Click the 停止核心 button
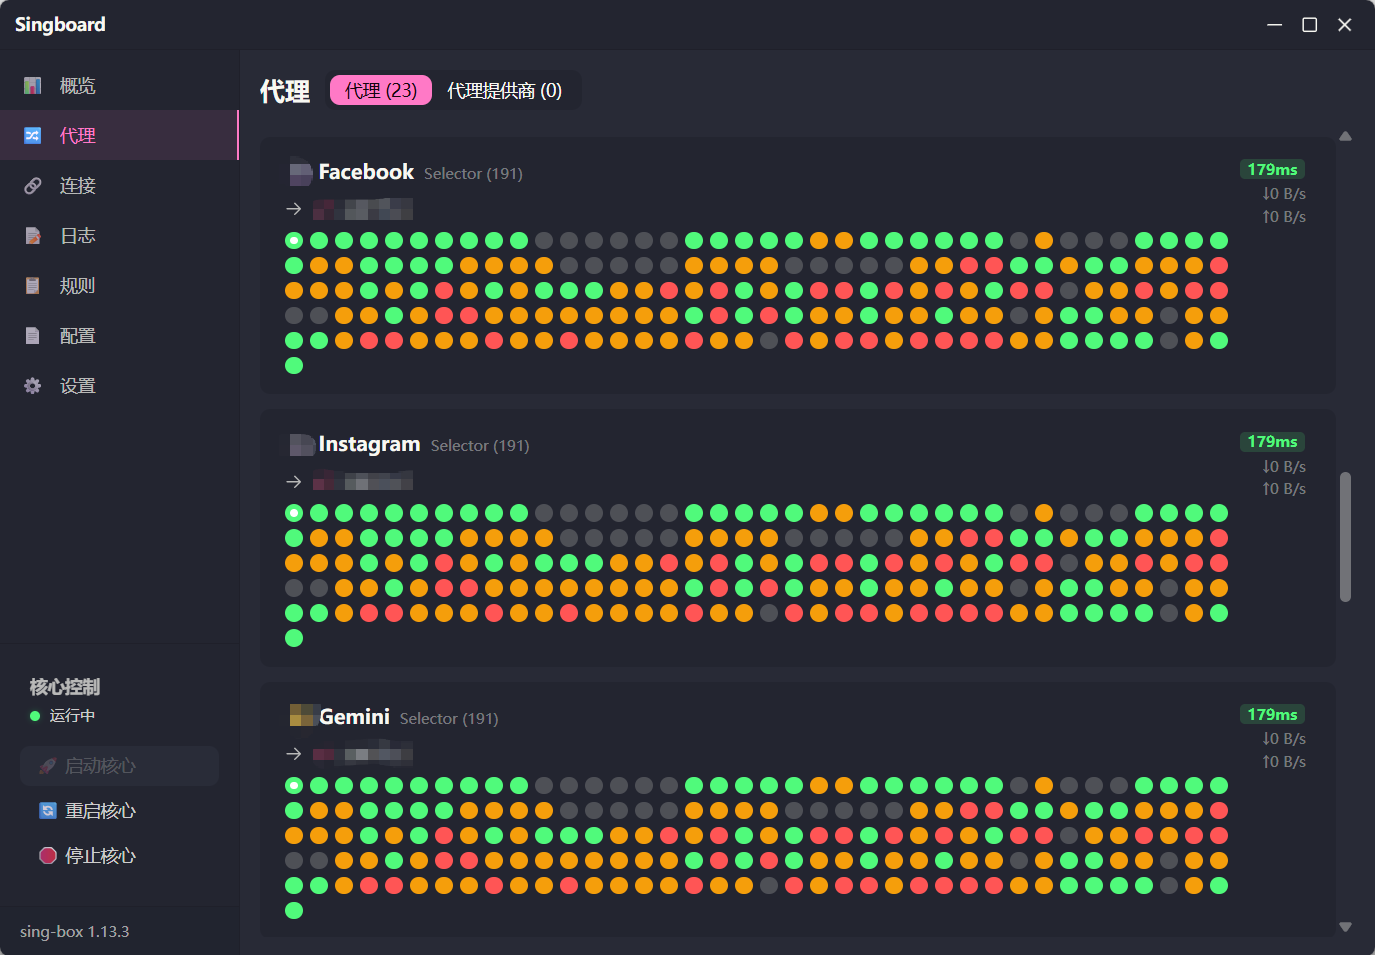The width and height of the screenshot is (1375, 955). pos(119,856)
